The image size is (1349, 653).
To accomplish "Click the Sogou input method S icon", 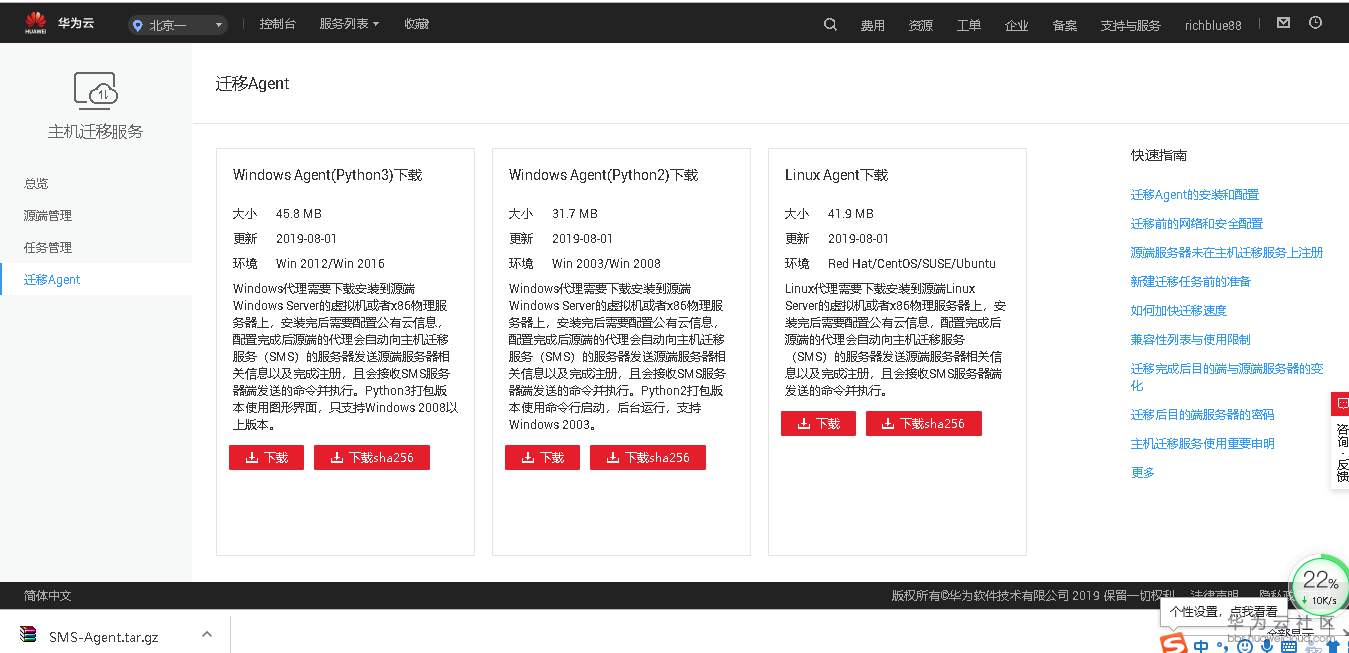I will point(1174,644).
